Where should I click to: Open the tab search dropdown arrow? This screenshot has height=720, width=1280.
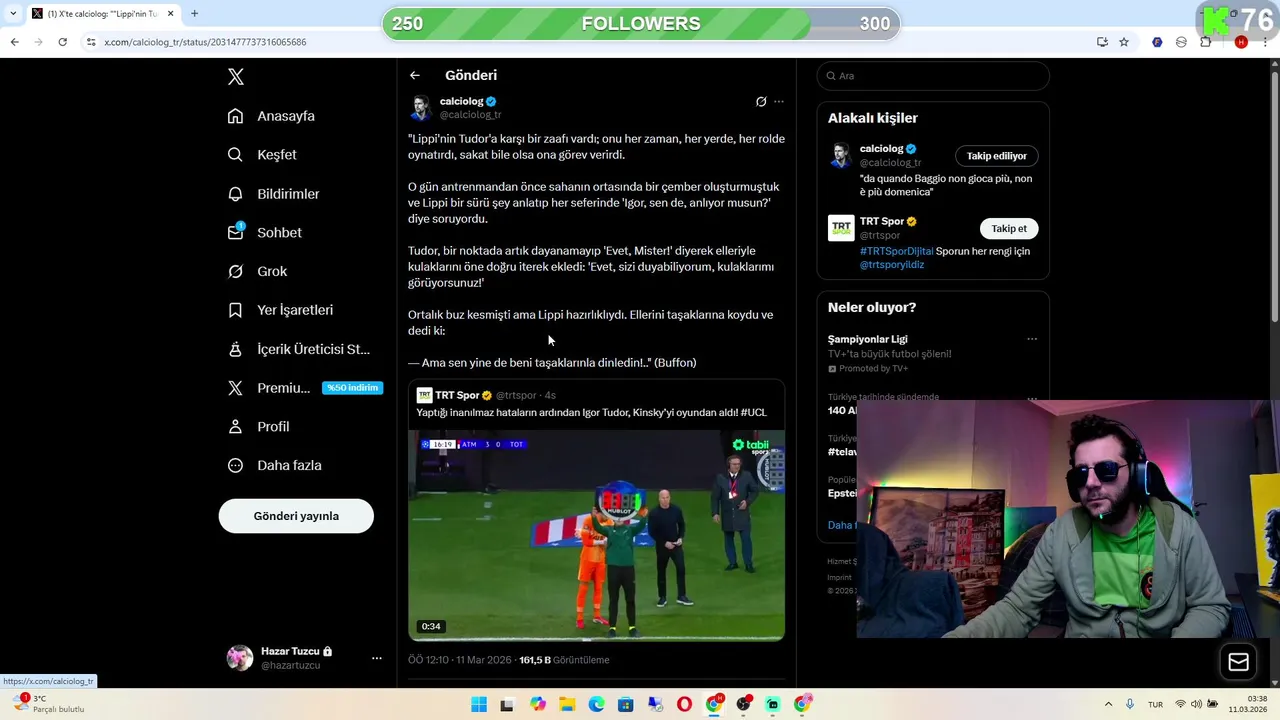pos(13,13)
